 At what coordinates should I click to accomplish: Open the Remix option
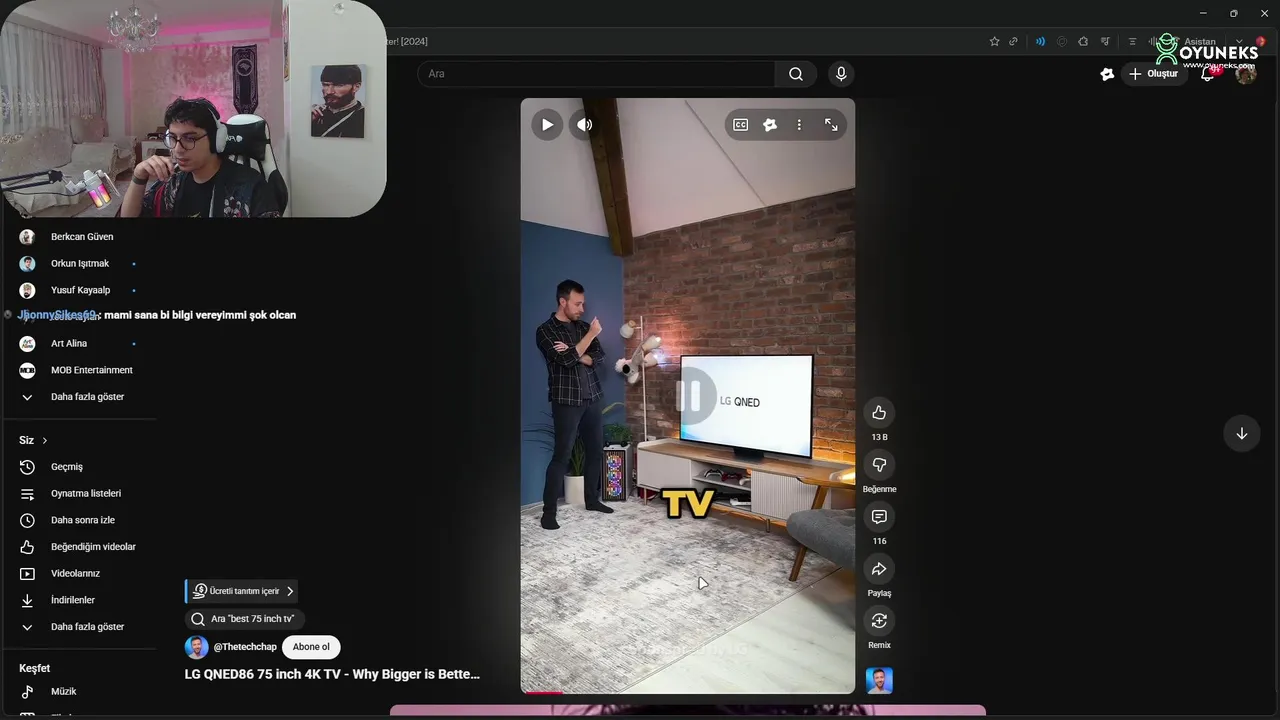(879, 620)
